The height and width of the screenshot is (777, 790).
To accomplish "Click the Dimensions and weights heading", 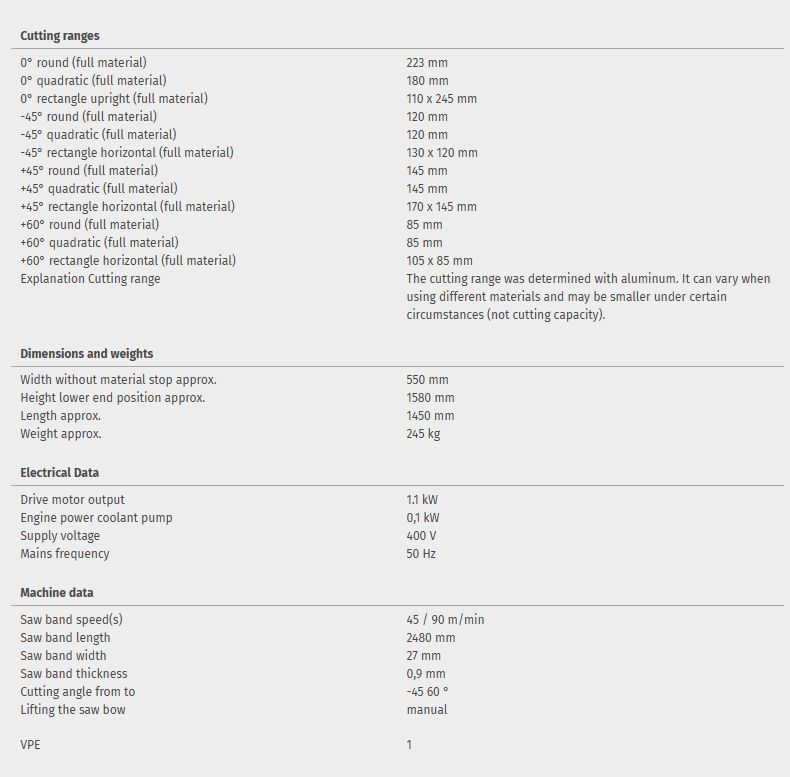I will tap(87, 354).
